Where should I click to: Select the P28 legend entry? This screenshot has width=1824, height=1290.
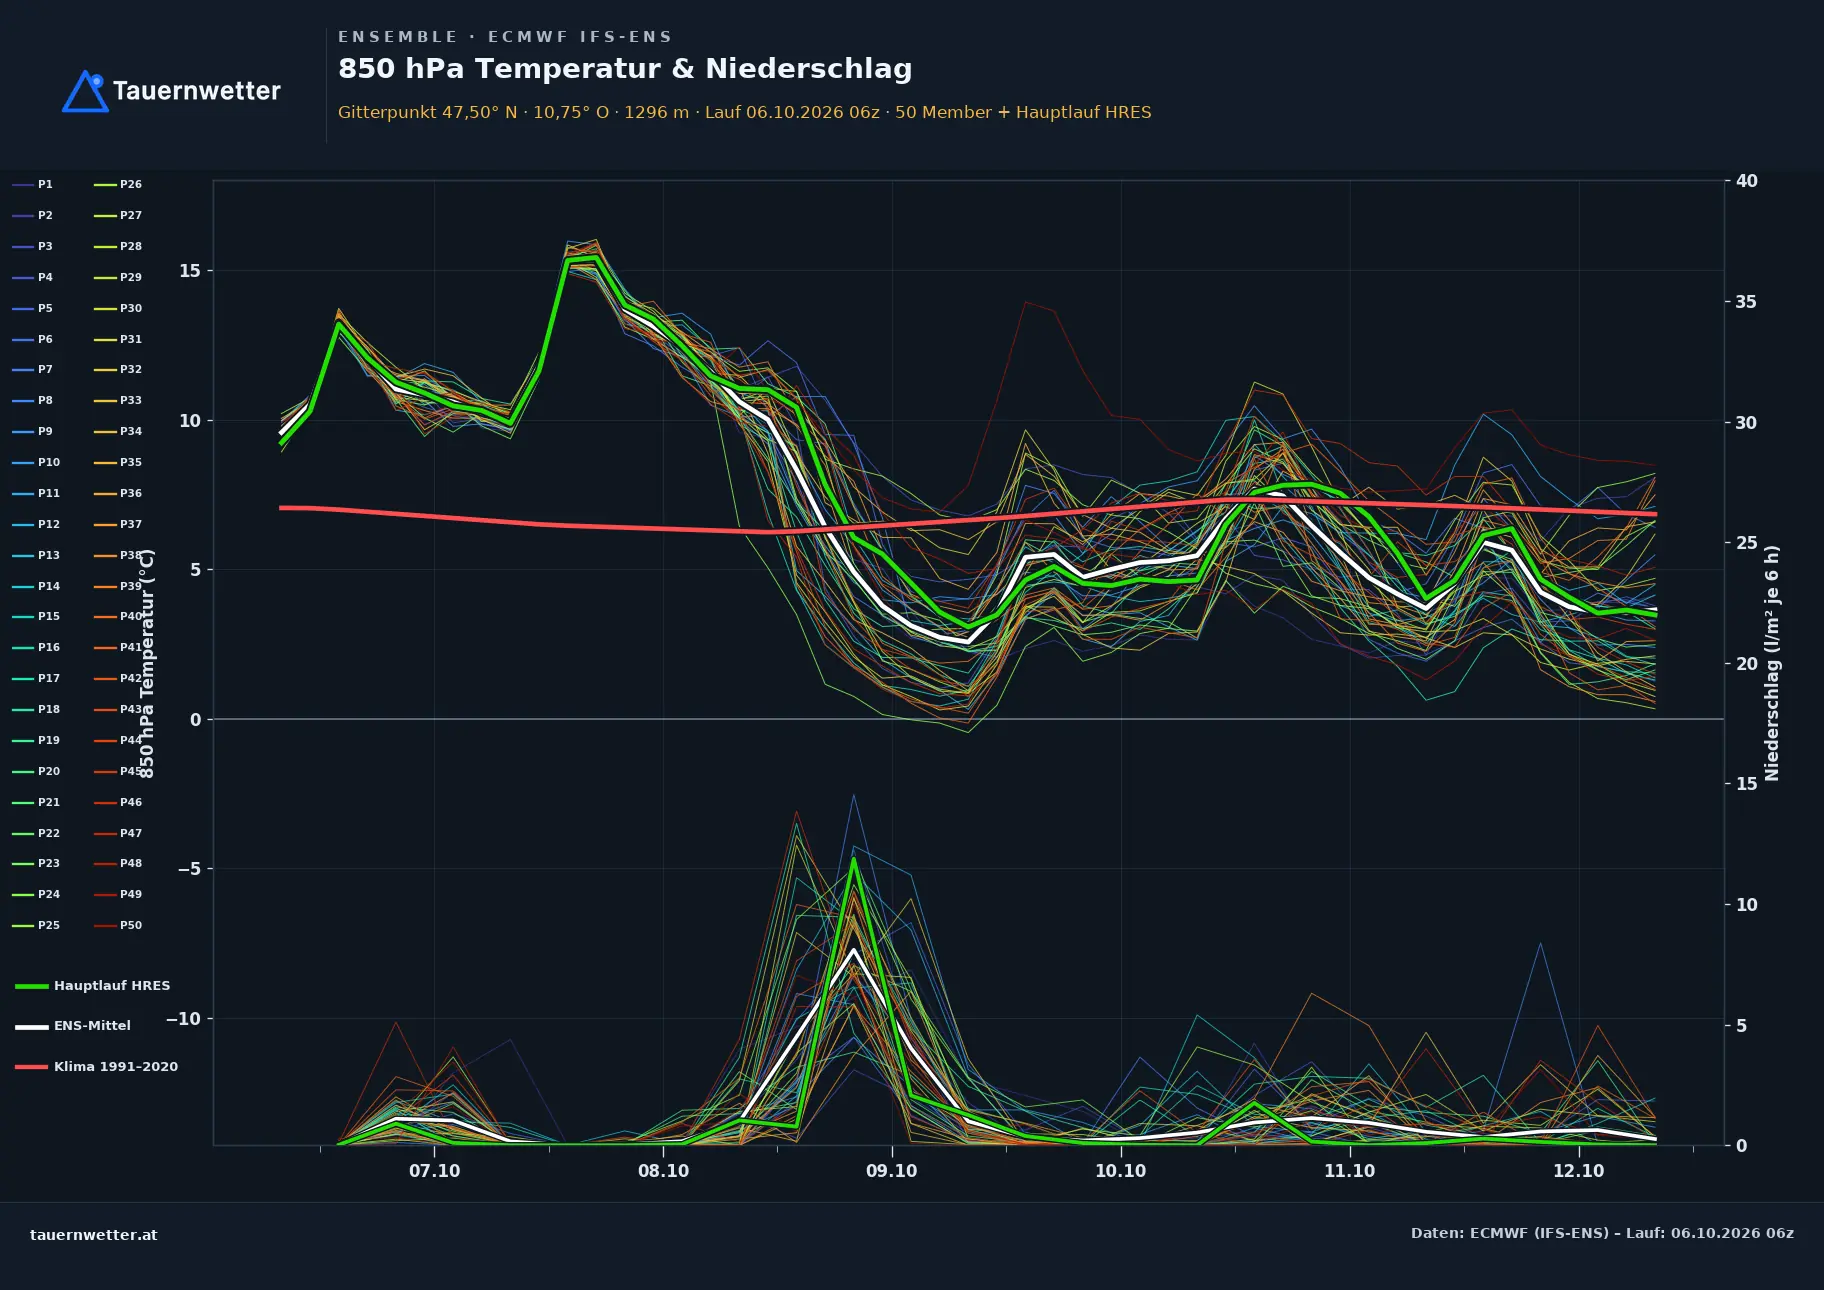118,247
